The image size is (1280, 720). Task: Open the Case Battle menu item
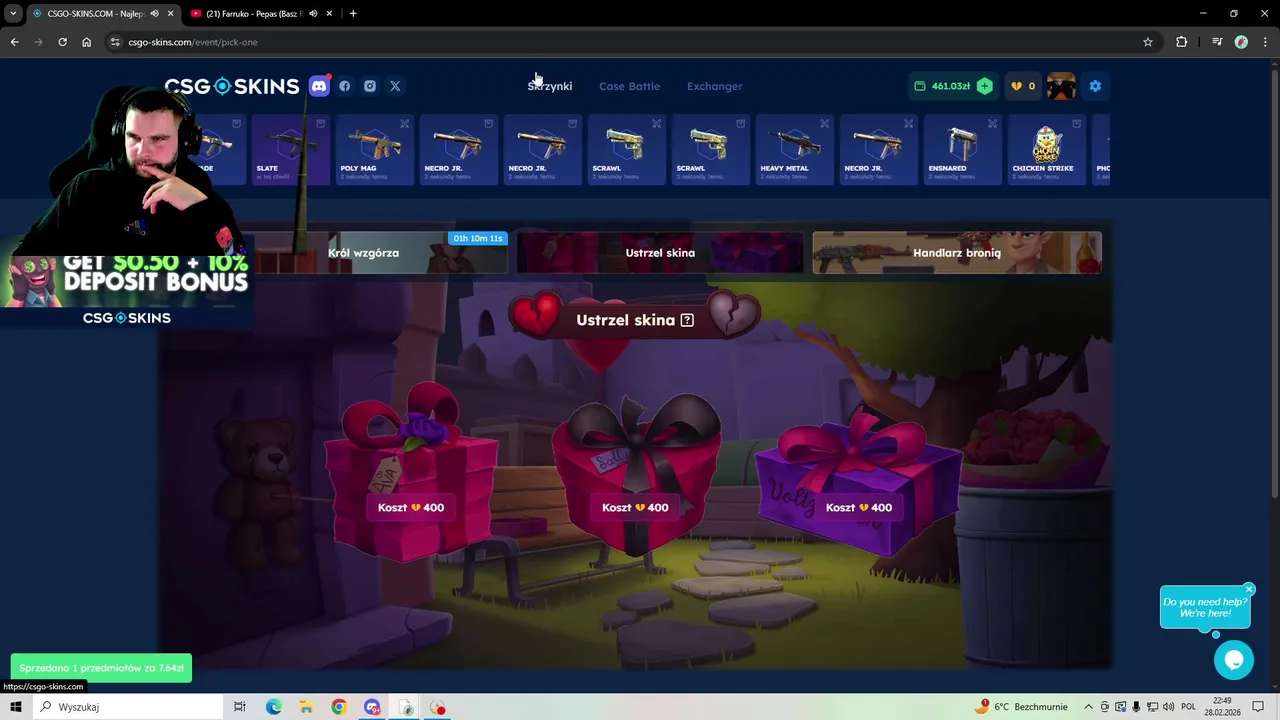pos(629,86)
